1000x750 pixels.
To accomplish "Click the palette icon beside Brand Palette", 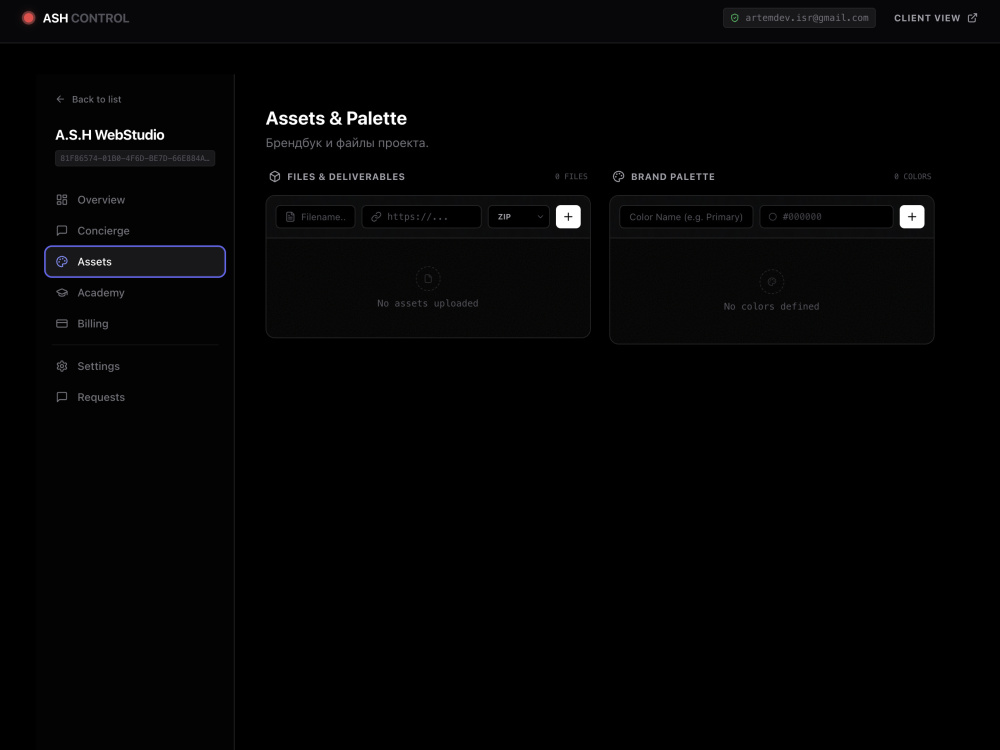I will [619, 177].
